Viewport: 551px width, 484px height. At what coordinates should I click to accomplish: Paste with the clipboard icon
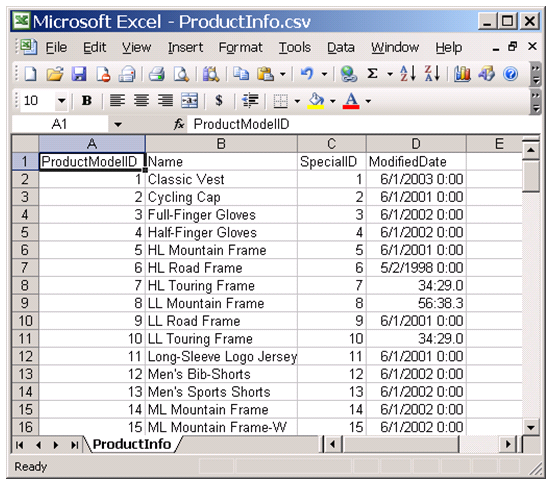tap(266, 74)
